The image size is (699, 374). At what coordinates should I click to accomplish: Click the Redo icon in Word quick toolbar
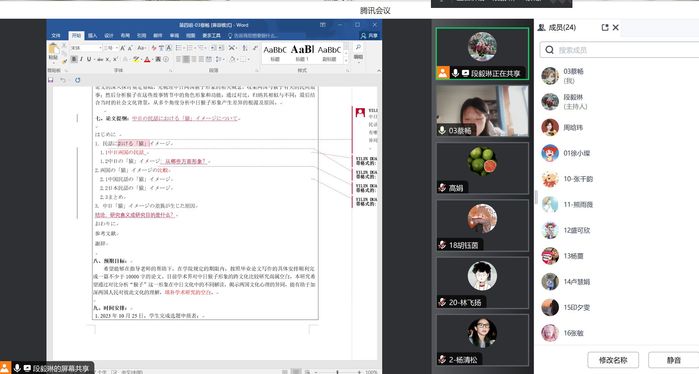(x=78, y=80)
